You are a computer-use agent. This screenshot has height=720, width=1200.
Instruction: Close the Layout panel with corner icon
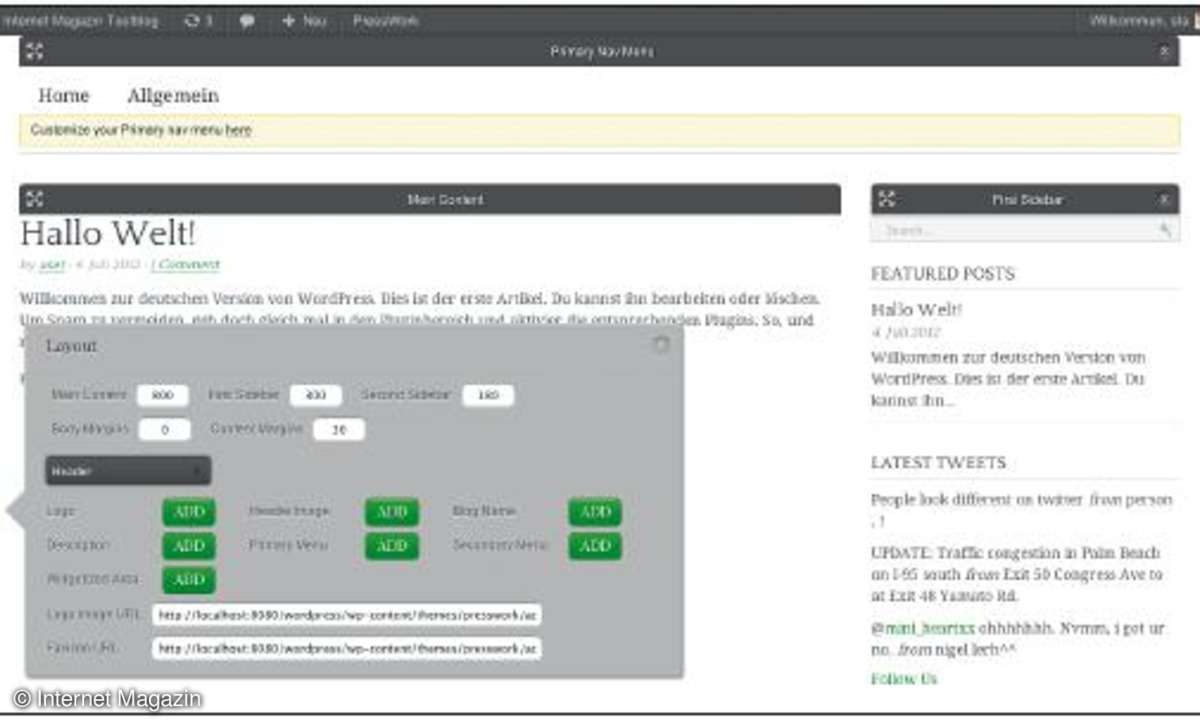(x=660, y=344)
